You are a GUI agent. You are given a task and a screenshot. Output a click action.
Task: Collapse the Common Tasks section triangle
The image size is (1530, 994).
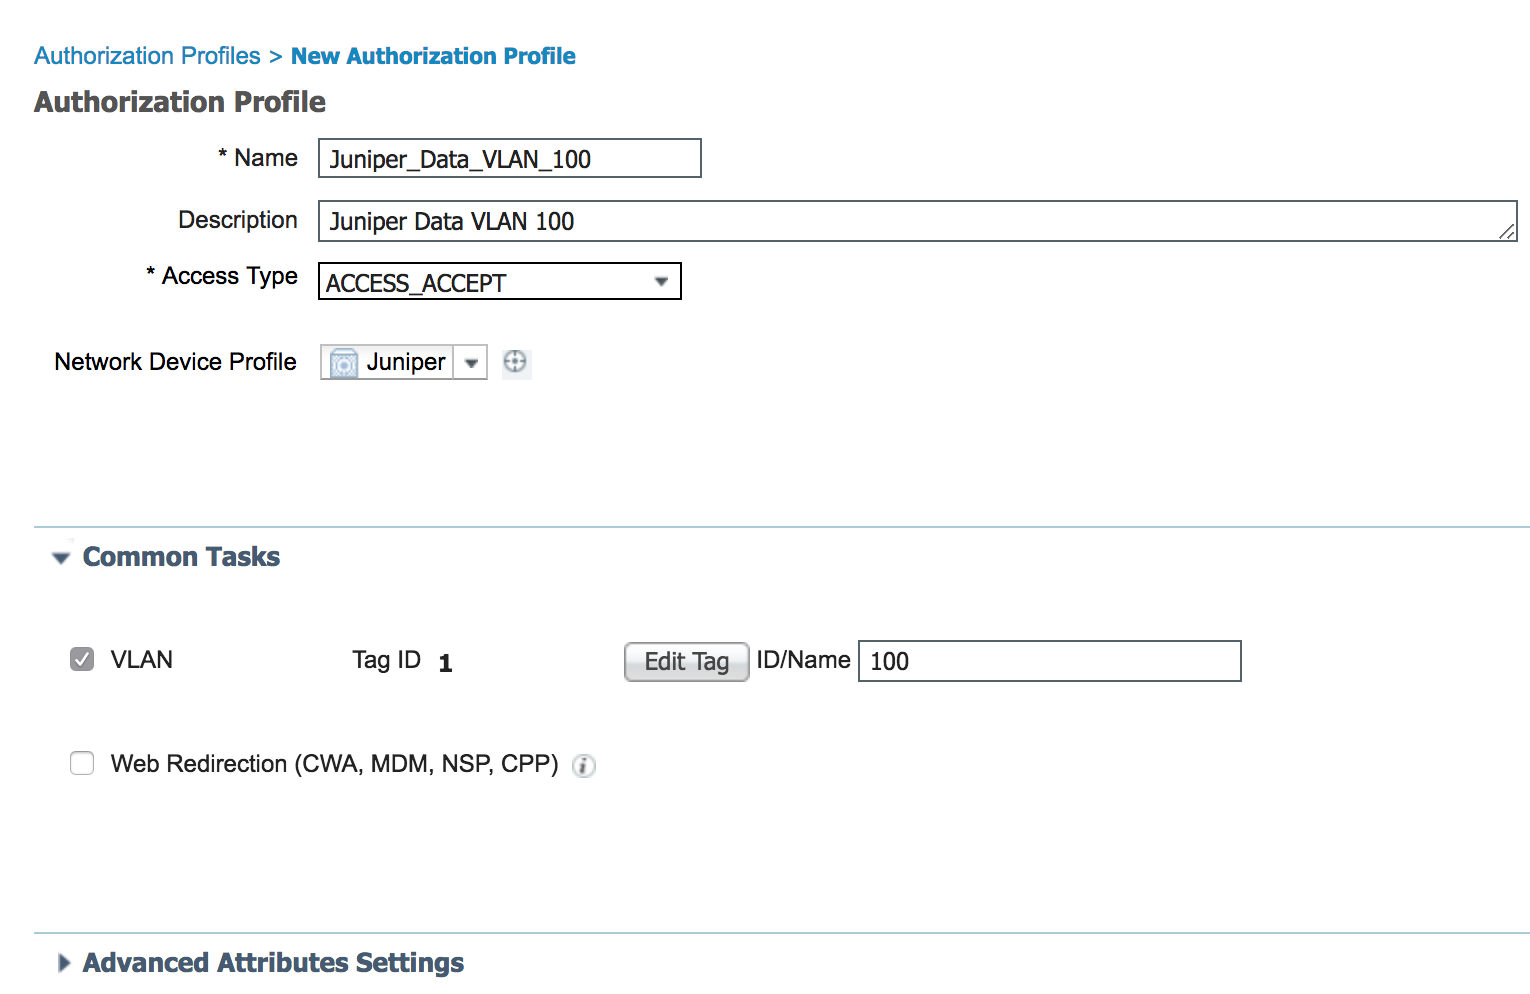pyautogui.click(x=62, y=558)
